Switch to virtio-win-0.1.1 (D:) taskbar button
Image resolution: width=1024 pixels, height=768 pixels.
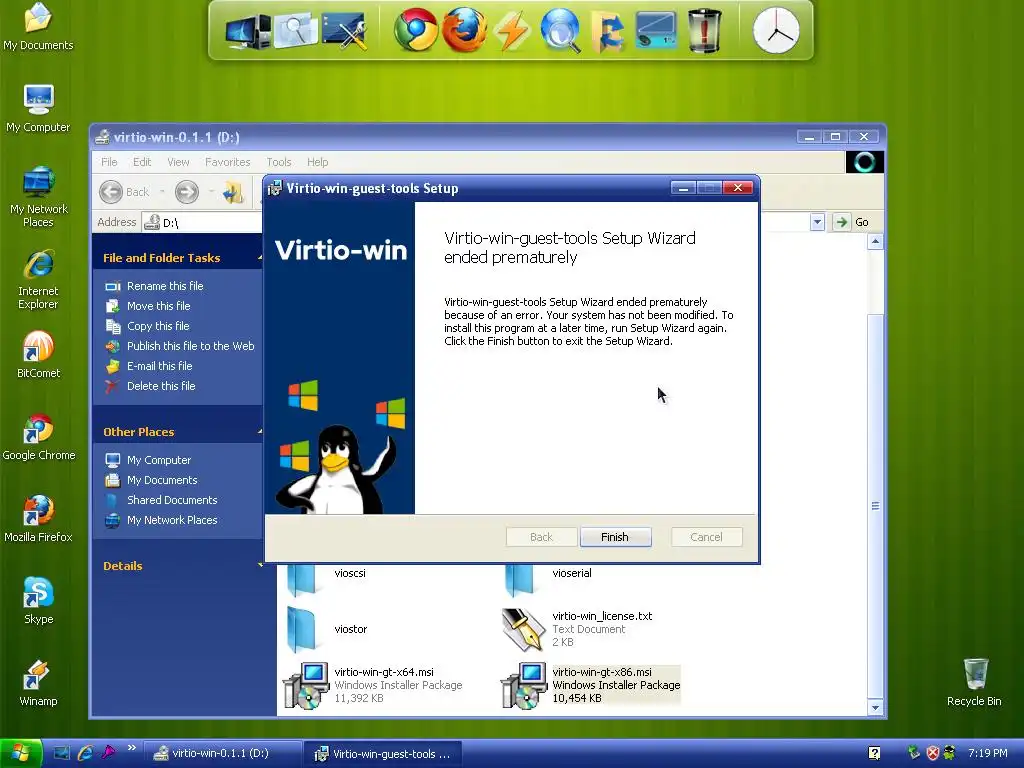222,753
